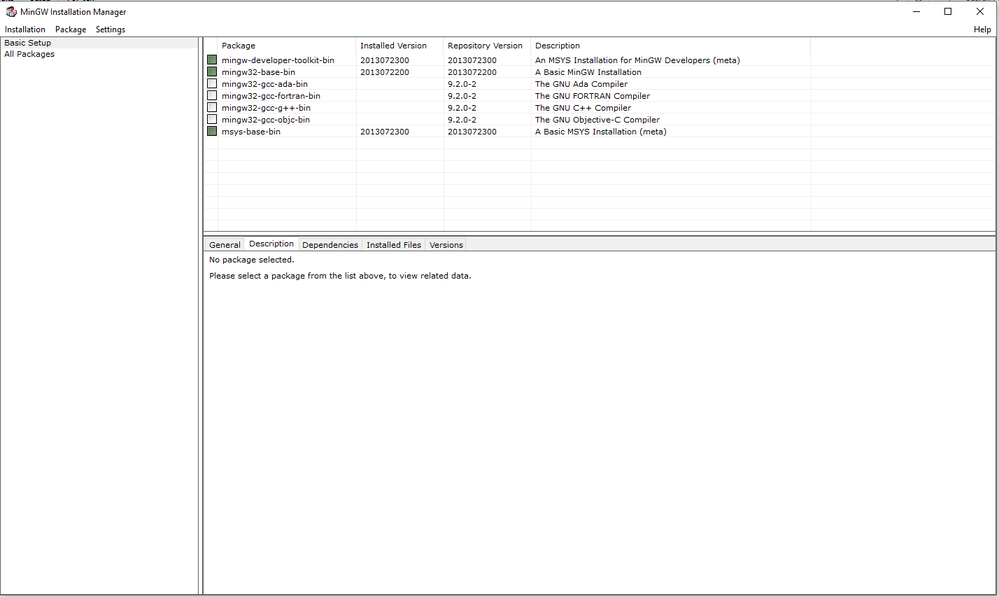This screenshot has height=597, width=999.
Task: Maximize the MinGW Installation Manager window
Action: pyautogui.click(x=948, y=11)
